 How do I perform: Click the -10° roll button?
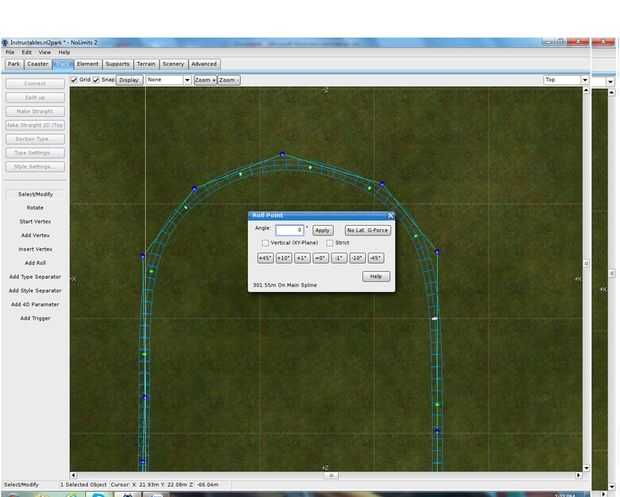357,258
